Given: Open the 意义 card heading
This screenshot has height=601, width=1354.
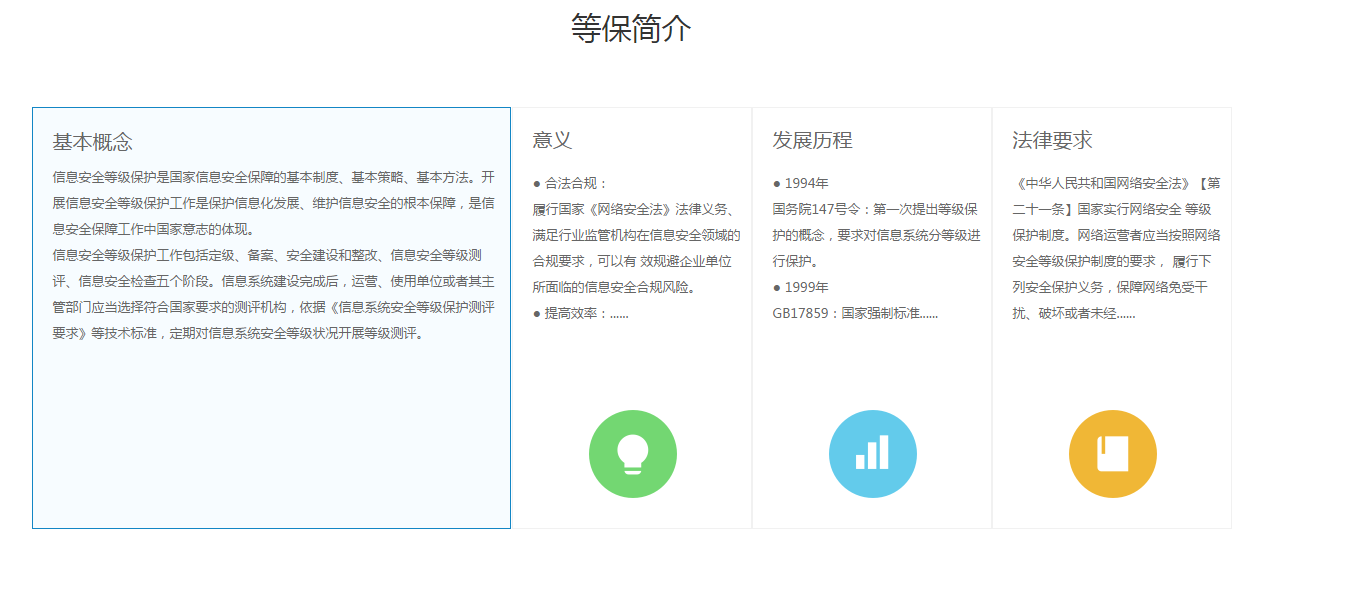Looking at the screenshot, I should pos(552,140).
